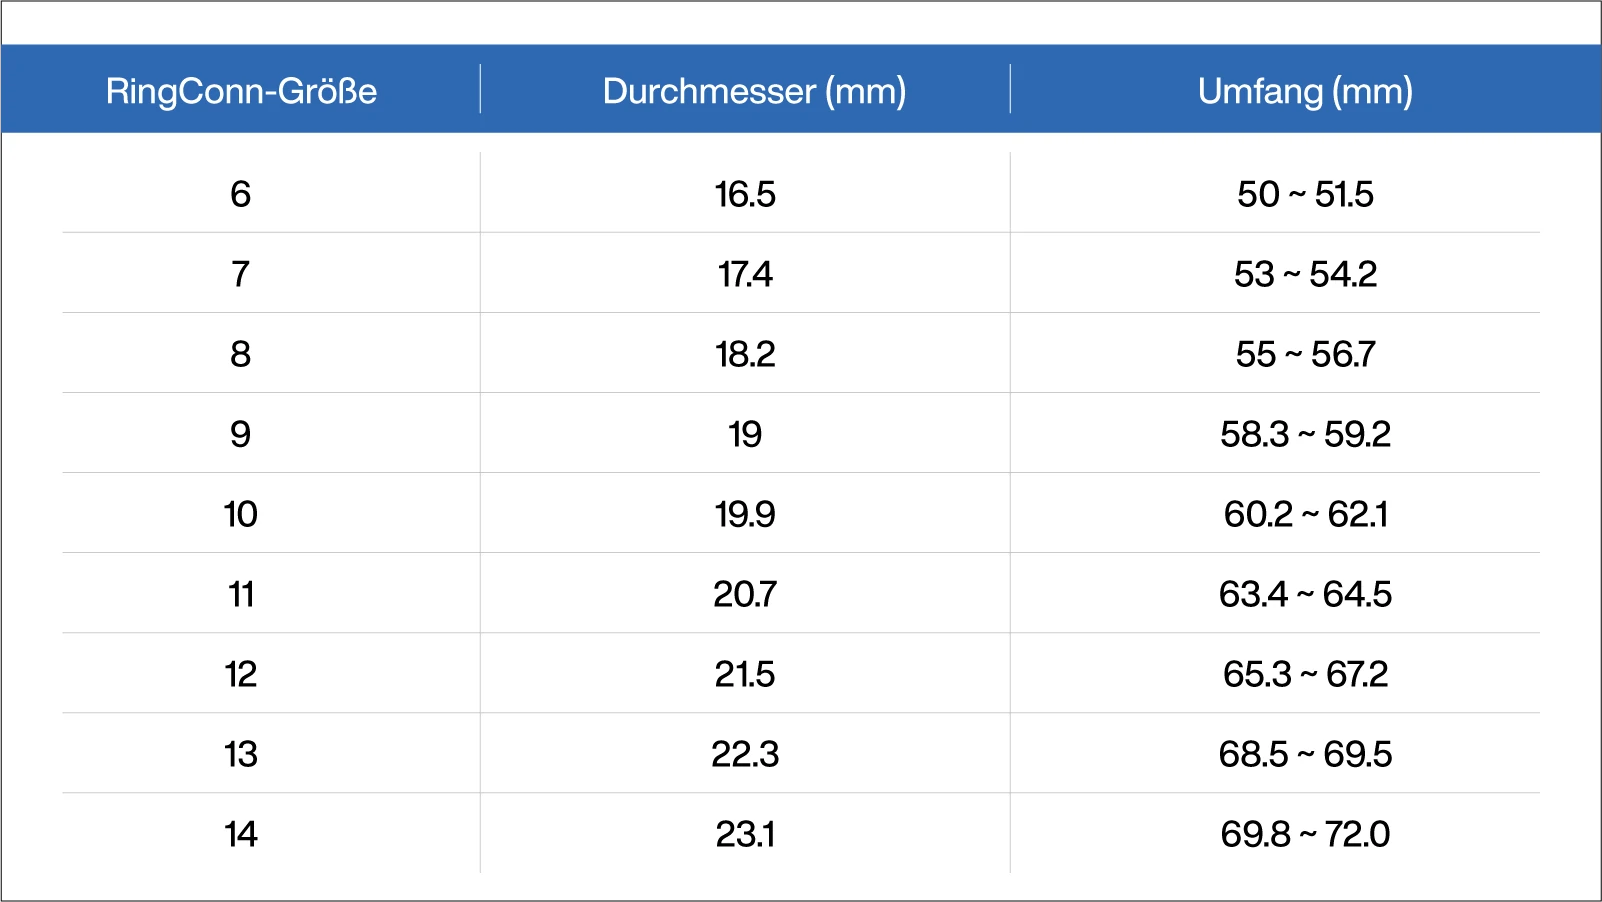
Task: Click the Umfang (mm) column header
Action: [x=1305, y=91]
